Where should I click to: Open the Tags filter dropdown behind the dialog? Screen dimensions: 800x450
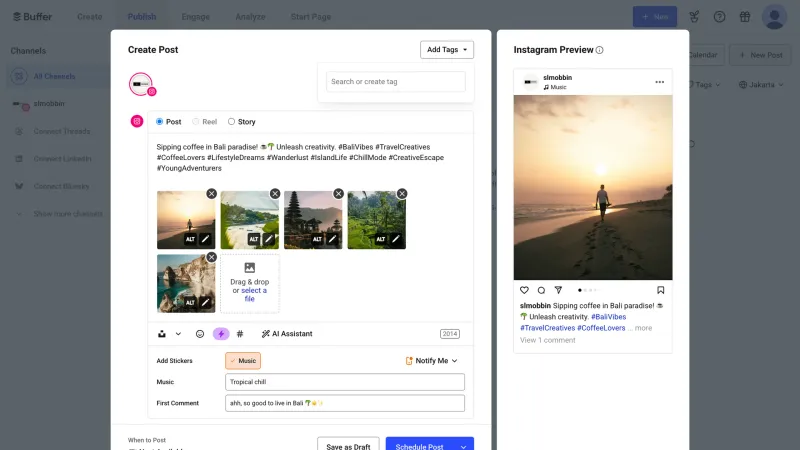tap(705, 85)
